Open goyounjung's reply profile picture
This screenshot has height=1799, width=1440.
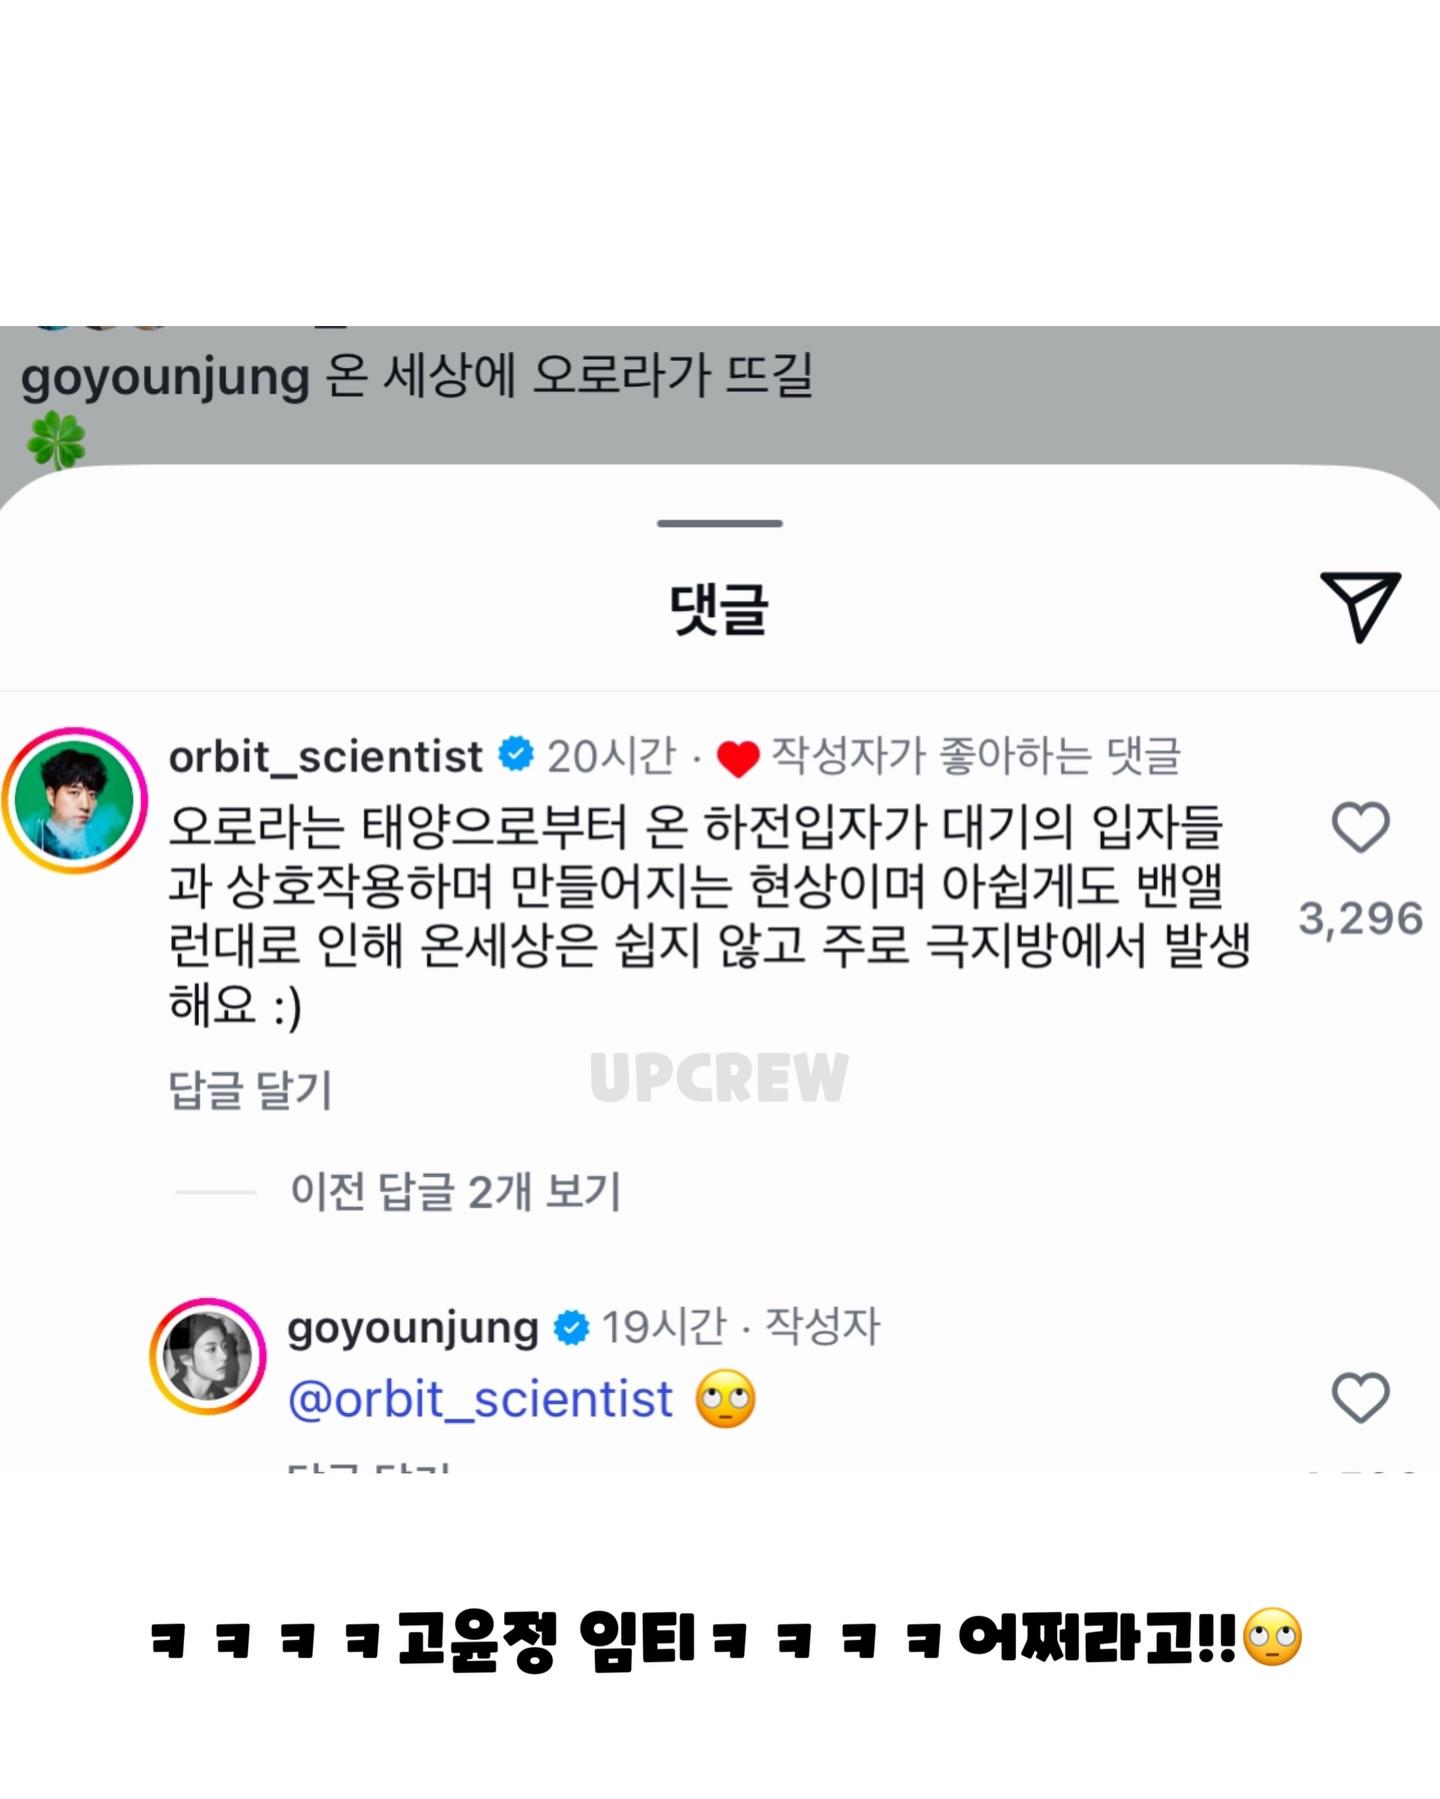coord(208,1356)
